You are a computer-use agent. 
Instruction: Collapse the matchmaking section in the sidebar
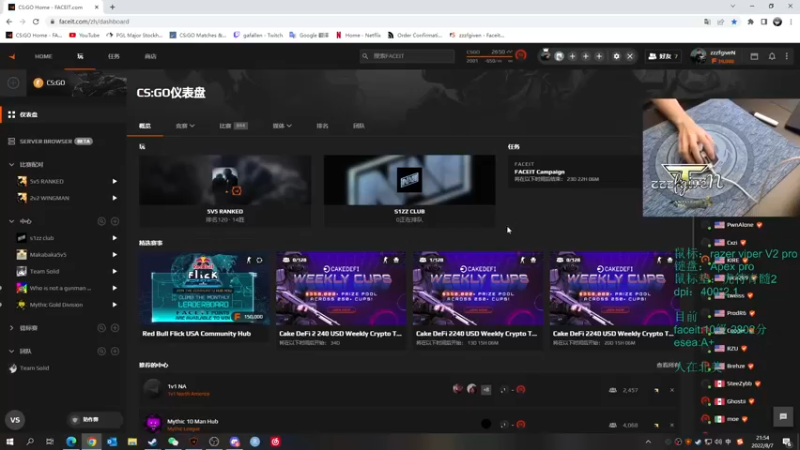[11, 164]
